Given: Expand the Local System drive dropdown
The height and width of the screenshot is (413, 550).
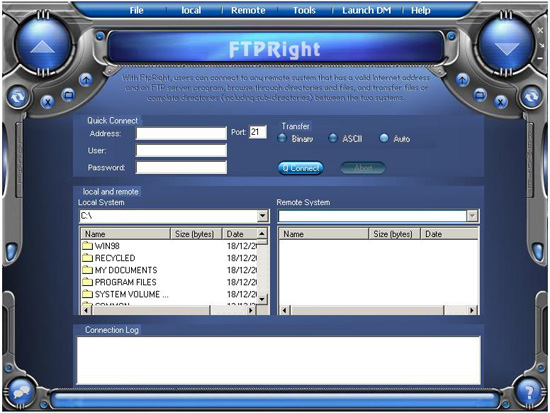Looking at the screenshot, I should tap(262, 216).
